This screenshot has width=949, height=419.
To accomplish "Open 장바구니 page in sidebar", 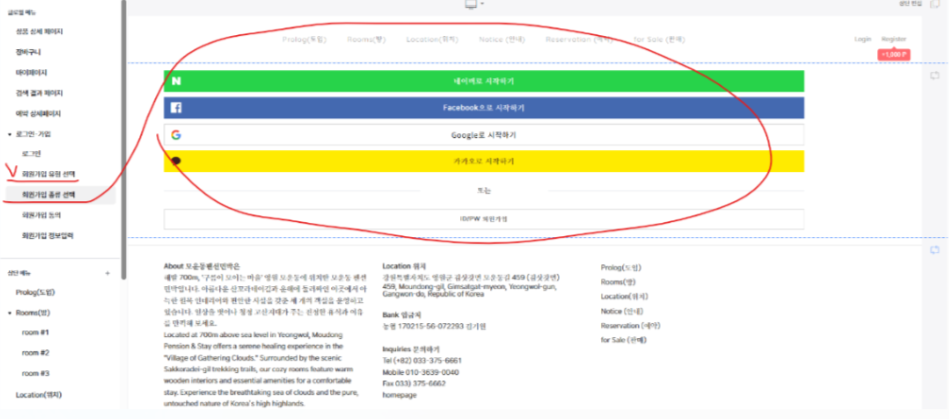I will [x=28, y=52].
